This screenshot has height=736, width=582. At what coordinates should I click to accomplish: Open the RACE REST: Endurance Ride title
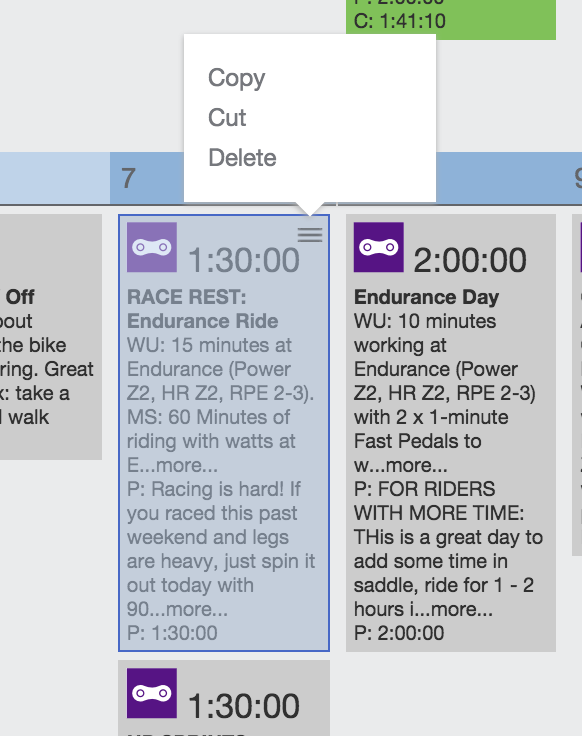click(x=203, y=309)
